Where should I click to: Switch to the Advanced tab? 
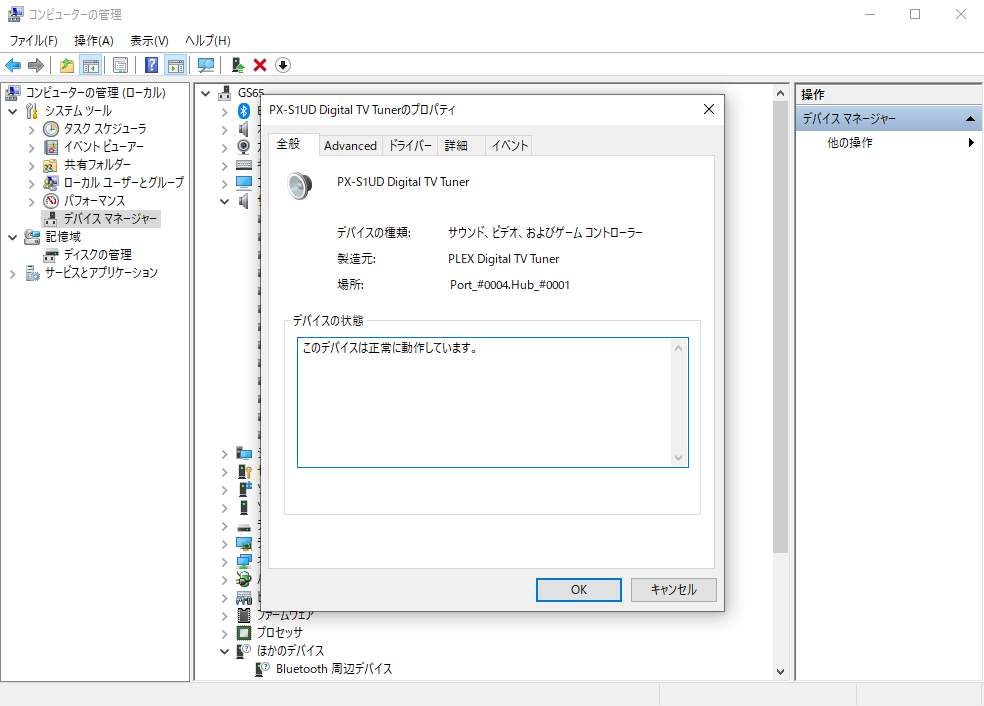point(350,146)
